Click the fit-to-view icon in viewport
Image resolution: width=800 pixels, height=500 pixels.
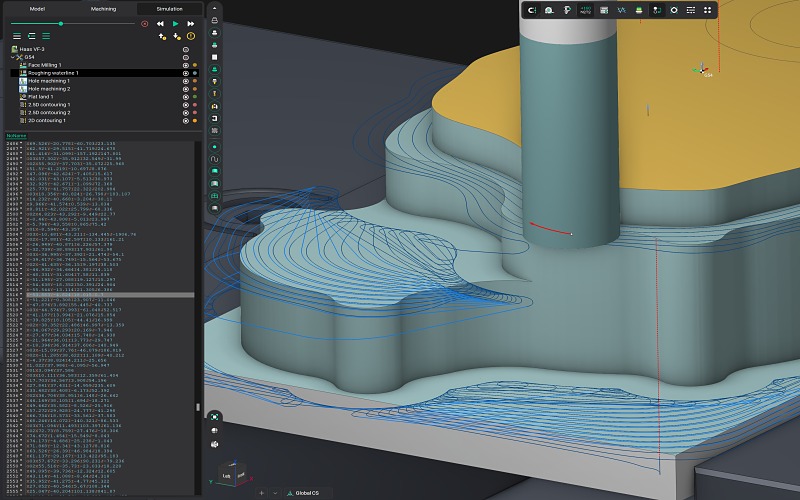[214, 417]
